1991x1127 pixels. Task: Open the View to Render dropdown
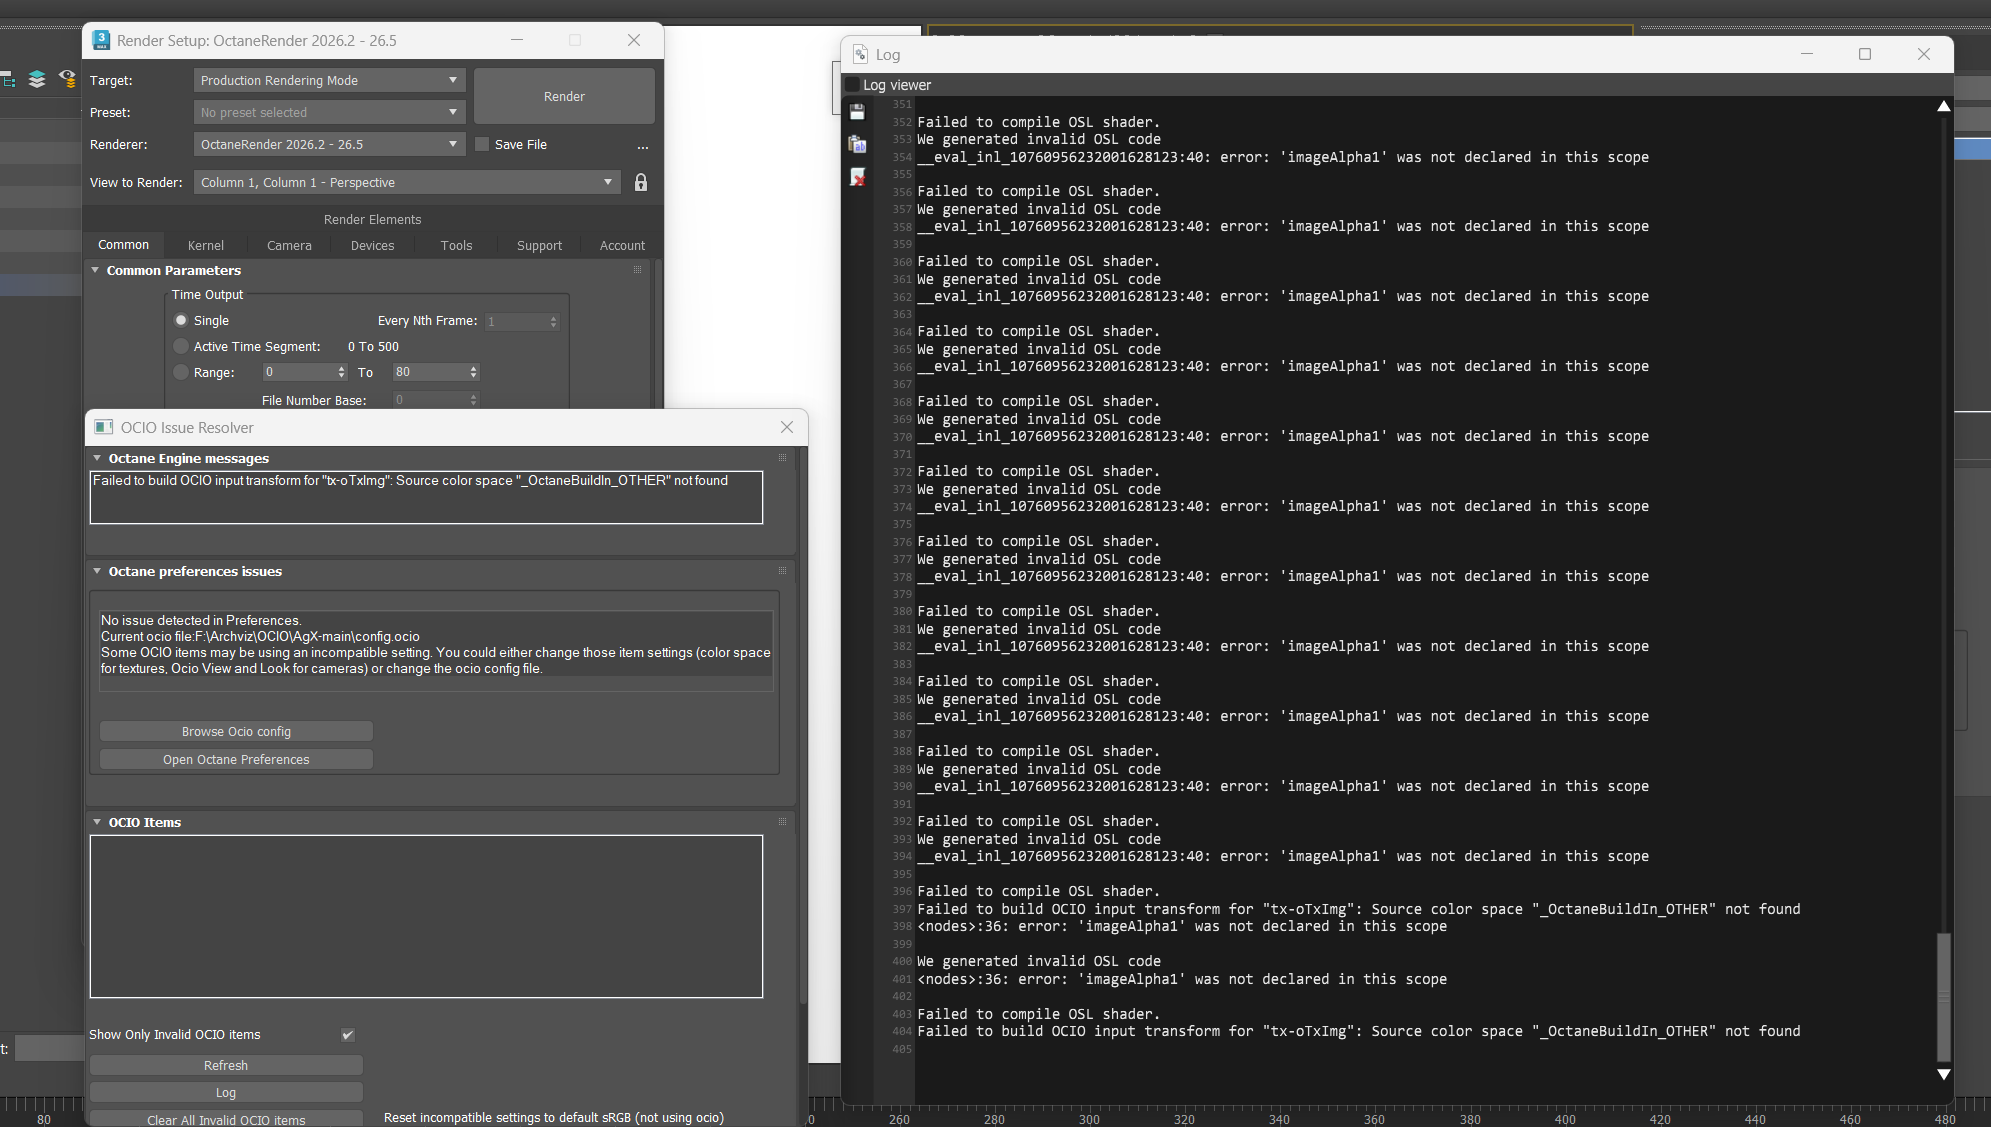(406, 182)
